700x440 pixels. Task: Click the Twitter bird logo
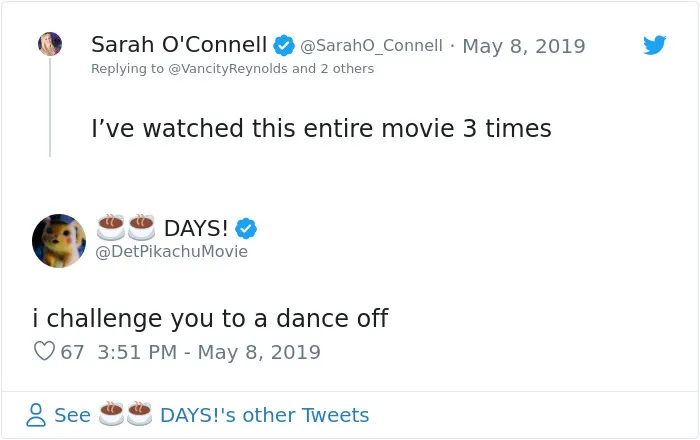(x=654, y=45)
